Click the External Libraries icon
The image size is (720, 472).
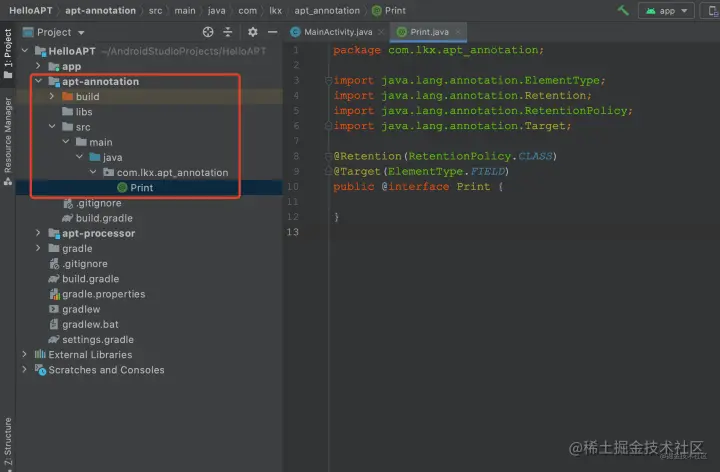click(x=40, y=354)
